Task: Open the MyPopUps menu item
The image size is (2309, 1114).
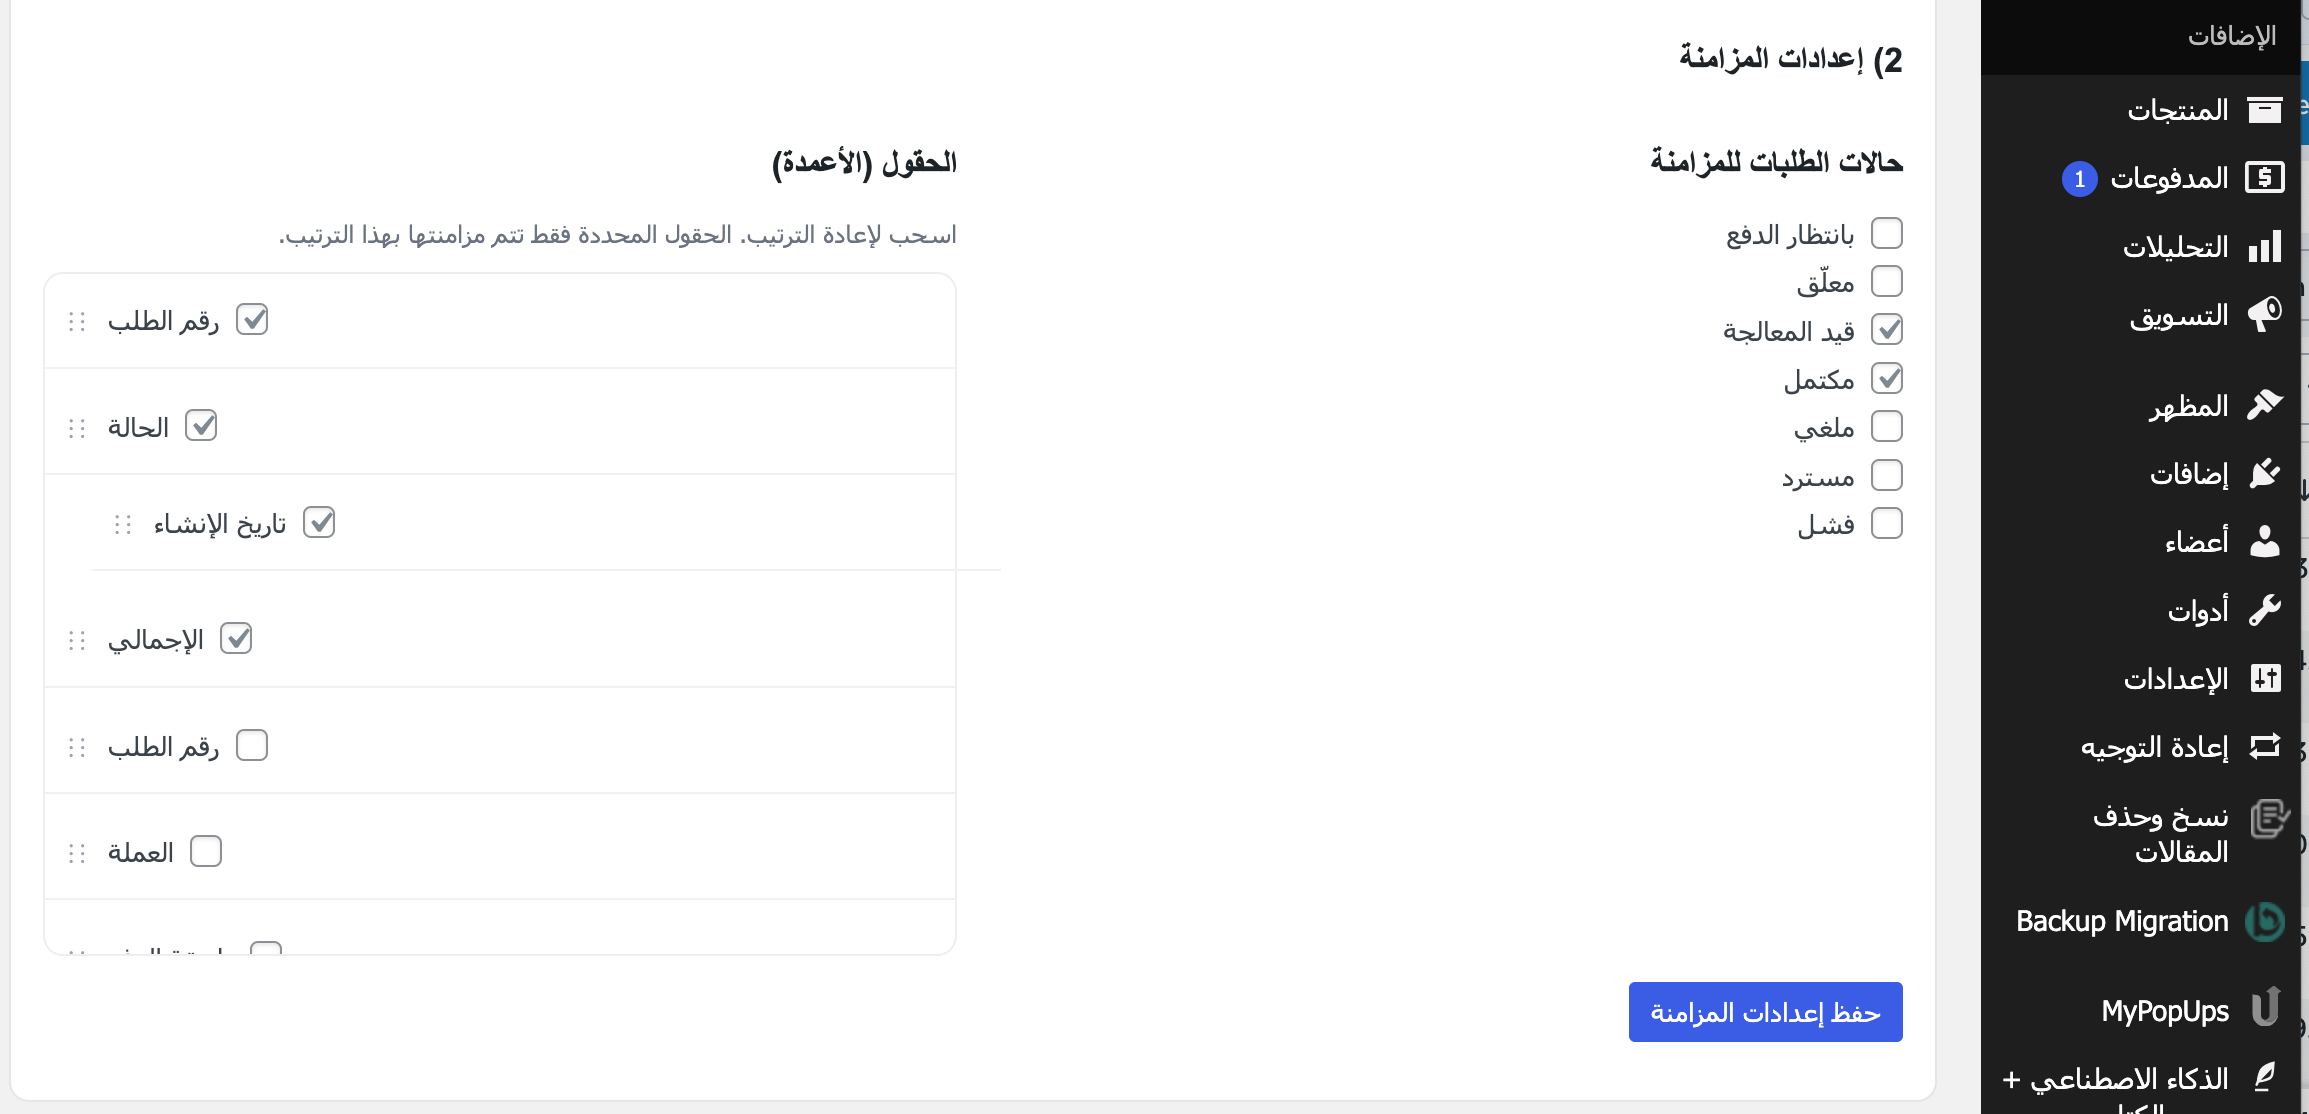Action: 2165,1011
